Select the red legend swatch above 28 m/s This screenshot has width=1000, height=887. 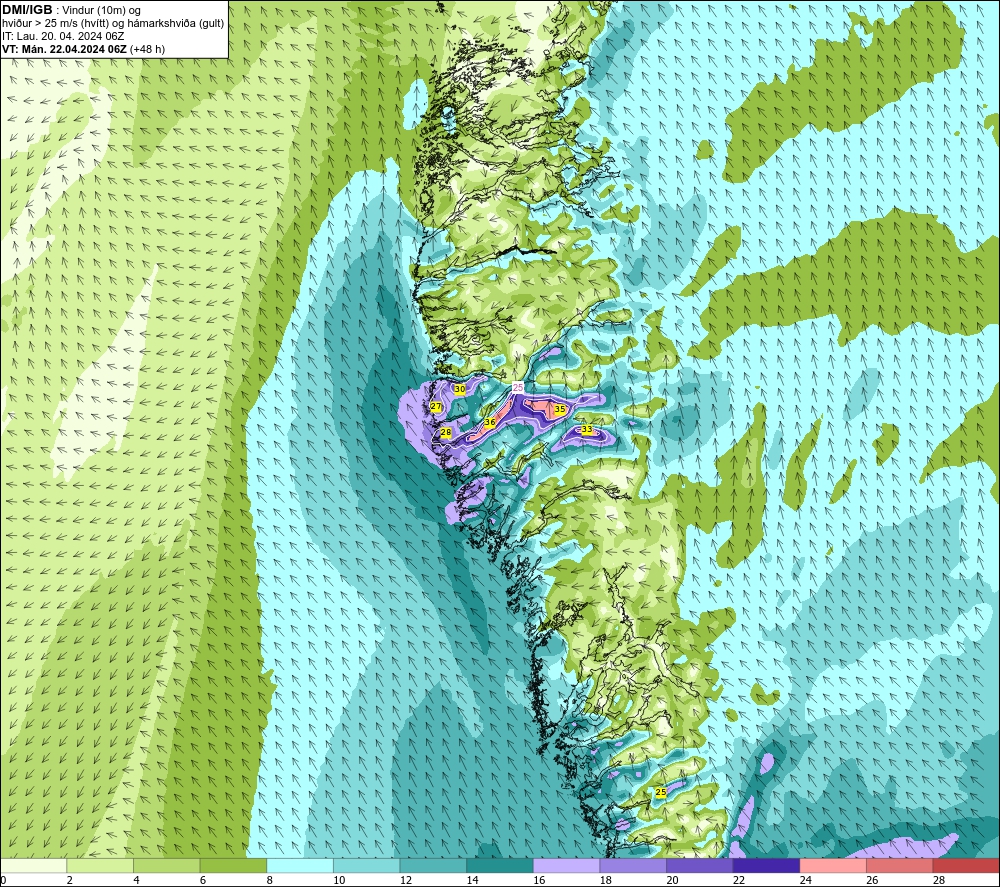tap(966, 866)
